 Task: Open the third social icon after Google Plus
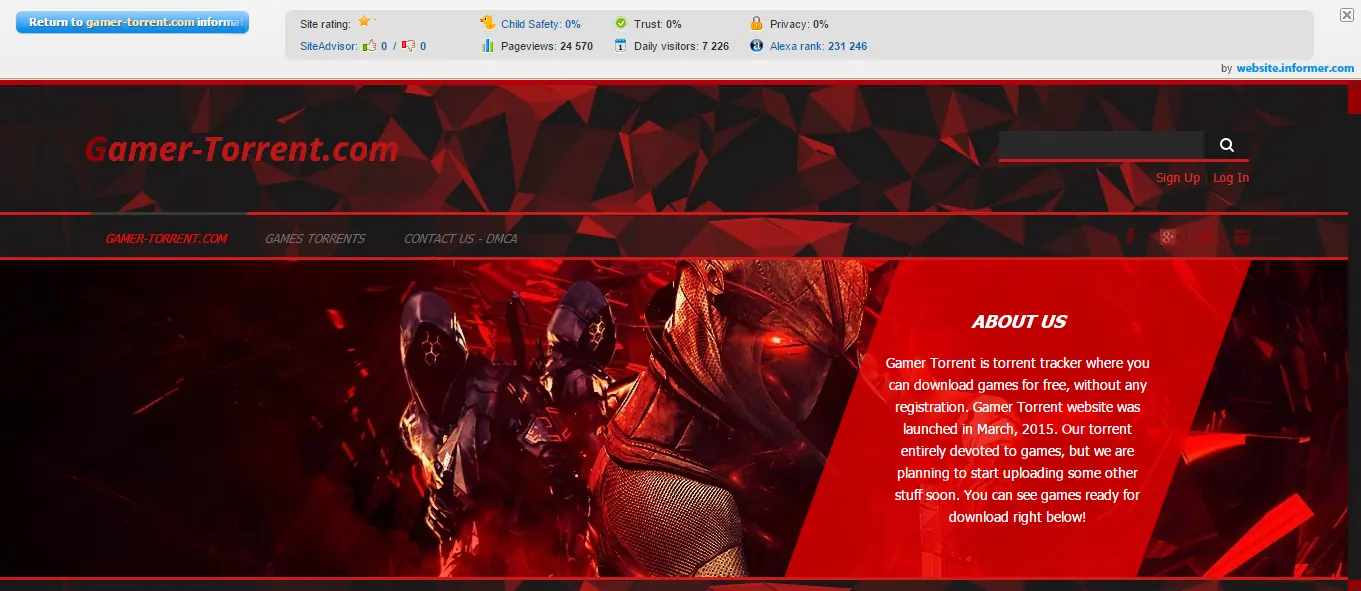(x=1205, y=237)
